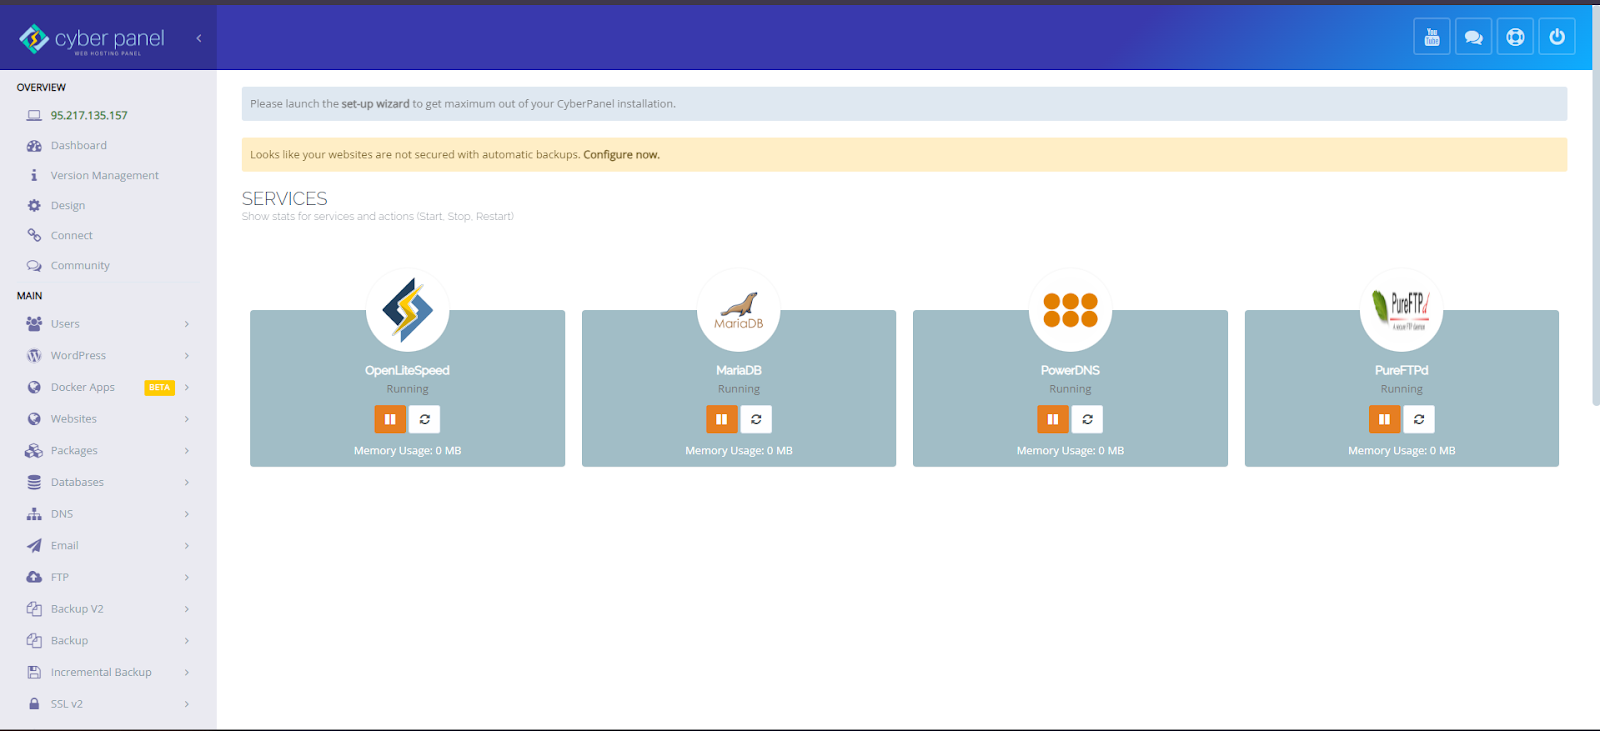The width and height of the screenshot is (1600, 731).
Task: Click the DNS sitemap icon
Action: (34, 514)
